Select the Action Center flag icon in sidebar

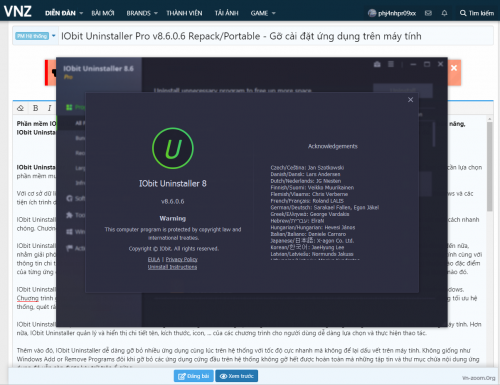(x=69, y=248)
